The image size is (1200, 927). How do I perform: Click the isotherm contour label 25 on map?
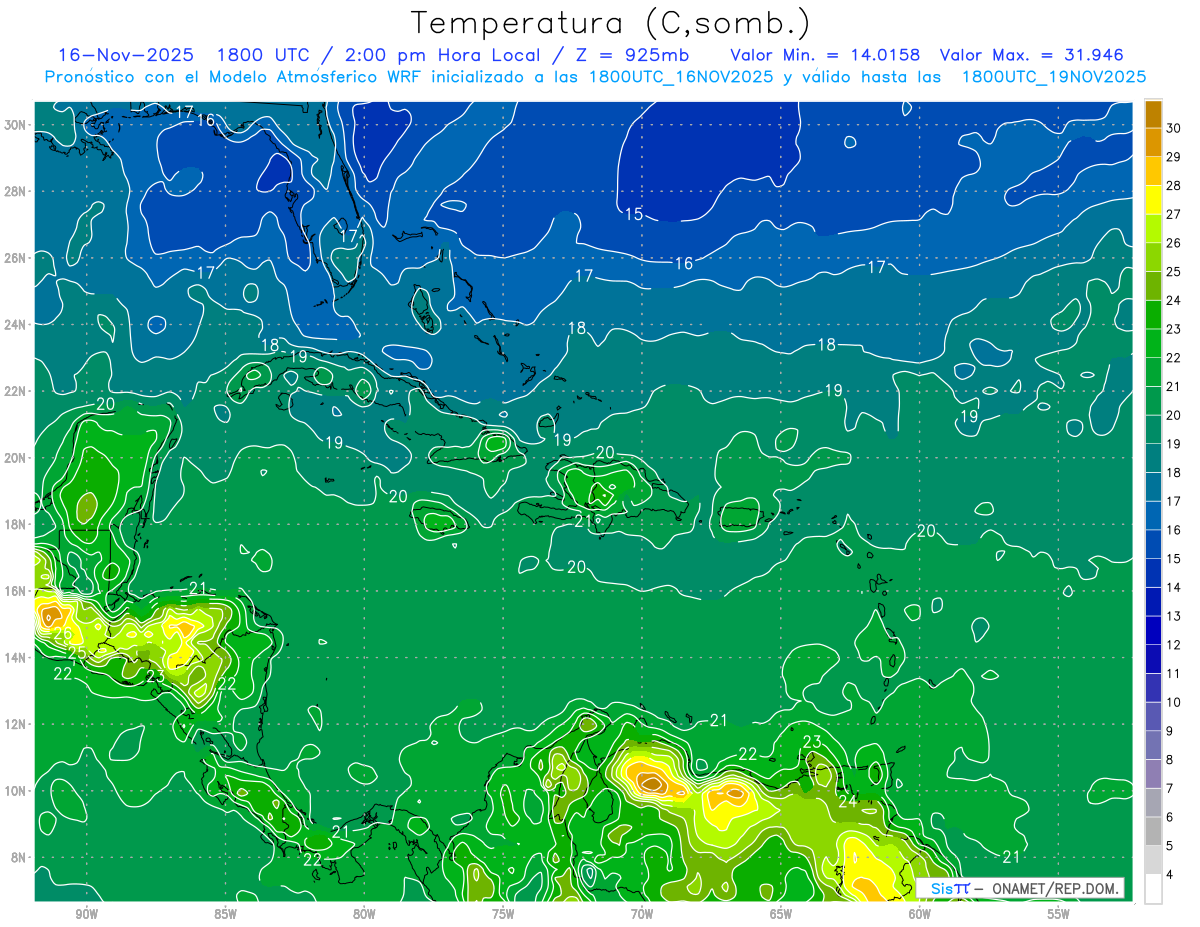(x=77, y=653)
